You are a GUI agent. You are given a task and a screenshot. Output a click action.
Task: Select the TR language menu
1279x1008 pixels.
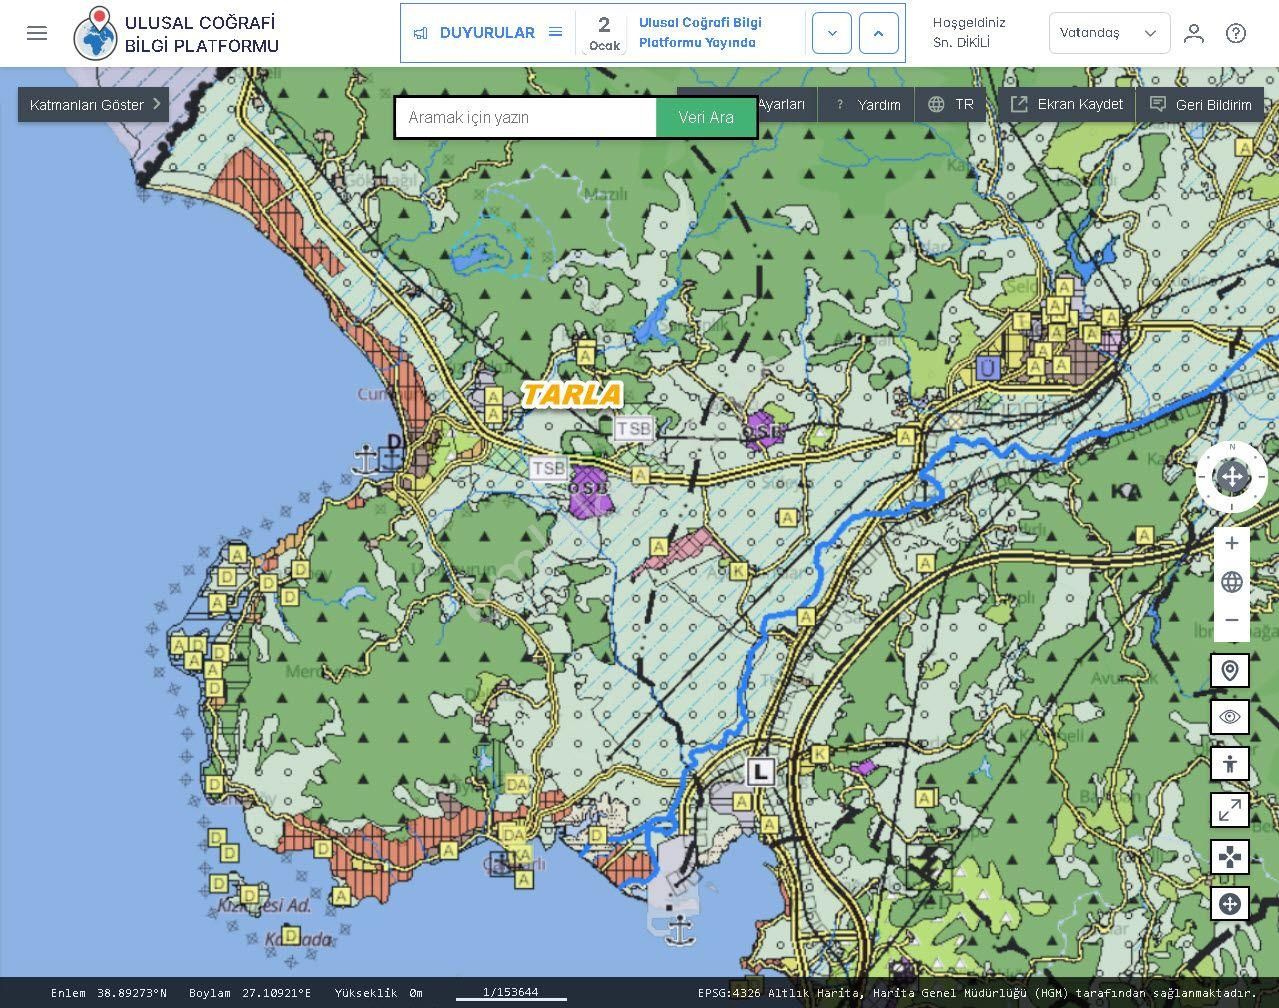pyautogui.click(x=951, y=104)
